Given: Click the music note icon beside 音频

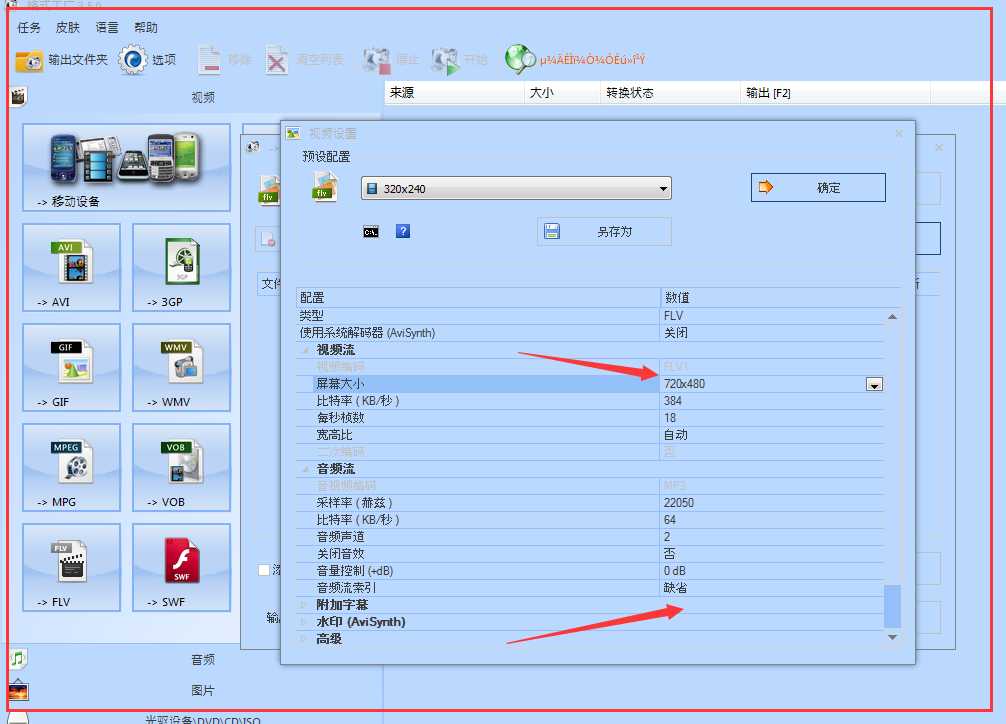Looking at the screenshot, I should [18, 659].
